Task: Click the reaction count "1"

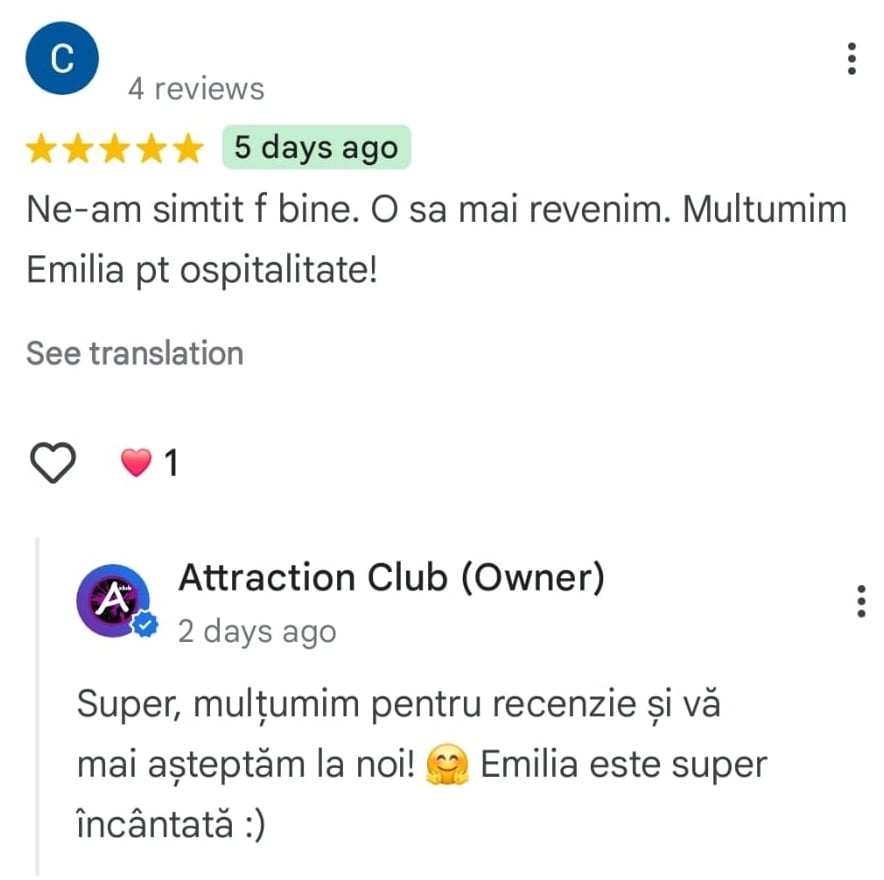Action: tap(171, 463)
